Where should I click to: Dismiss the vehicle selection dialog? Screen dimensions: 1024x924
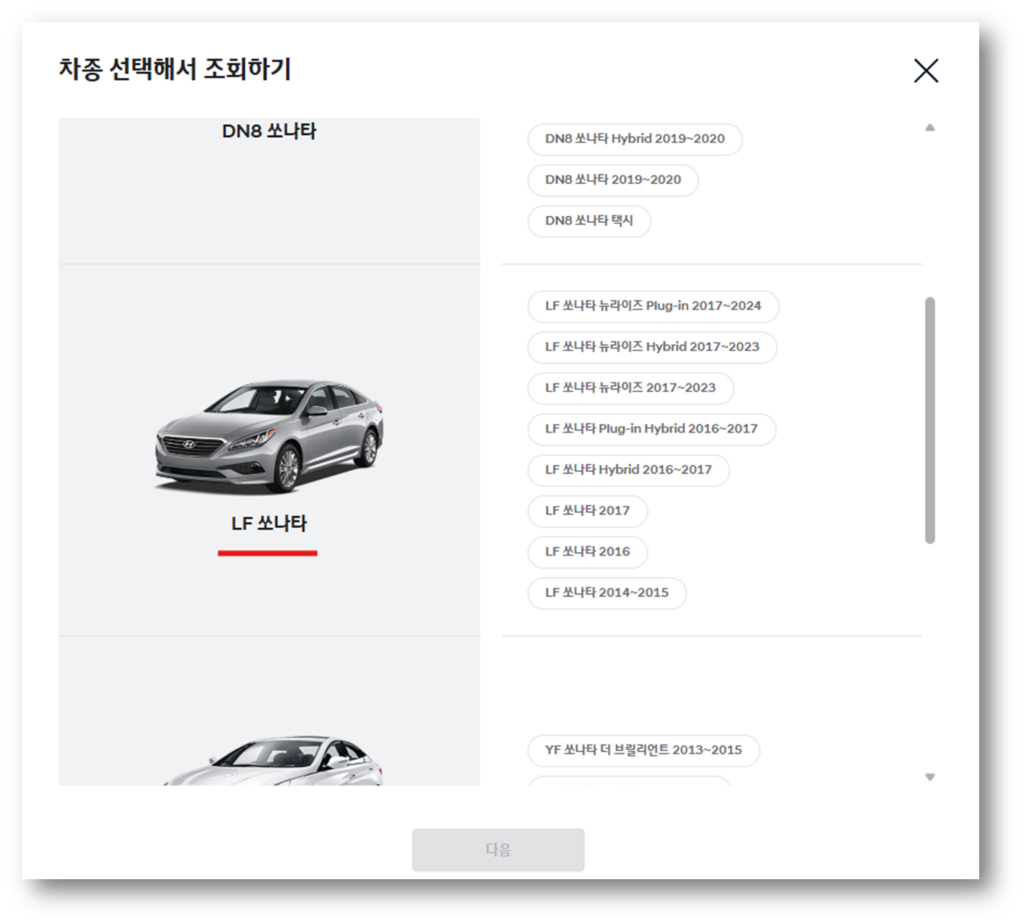pyautogui.click(x=926, y=70)
